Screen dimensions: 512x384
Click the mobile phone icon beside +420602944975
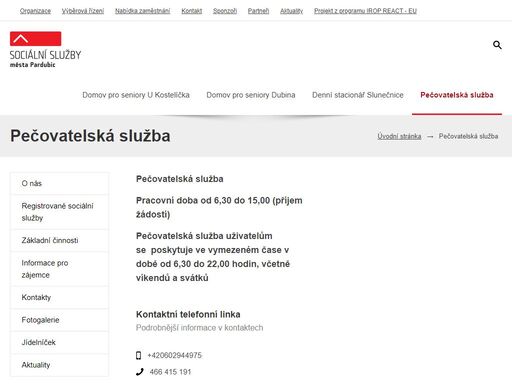click(x=139, y=355)
